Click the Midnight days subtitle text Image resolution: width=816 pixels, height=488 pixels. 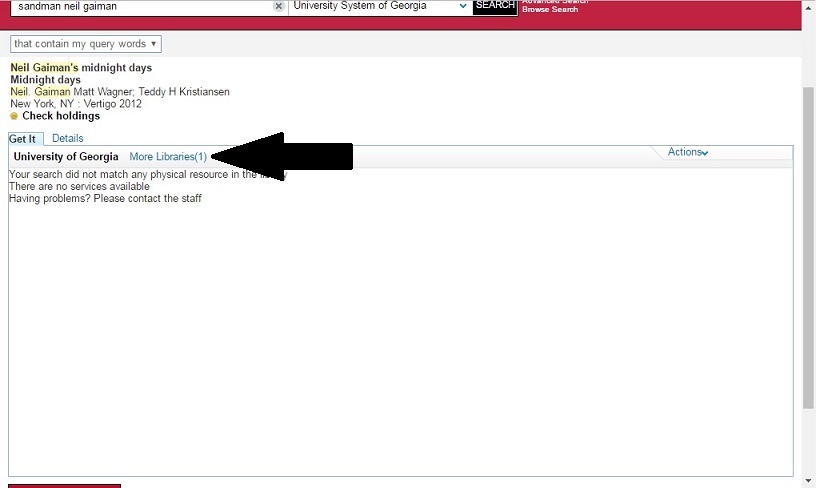point(45,80)
